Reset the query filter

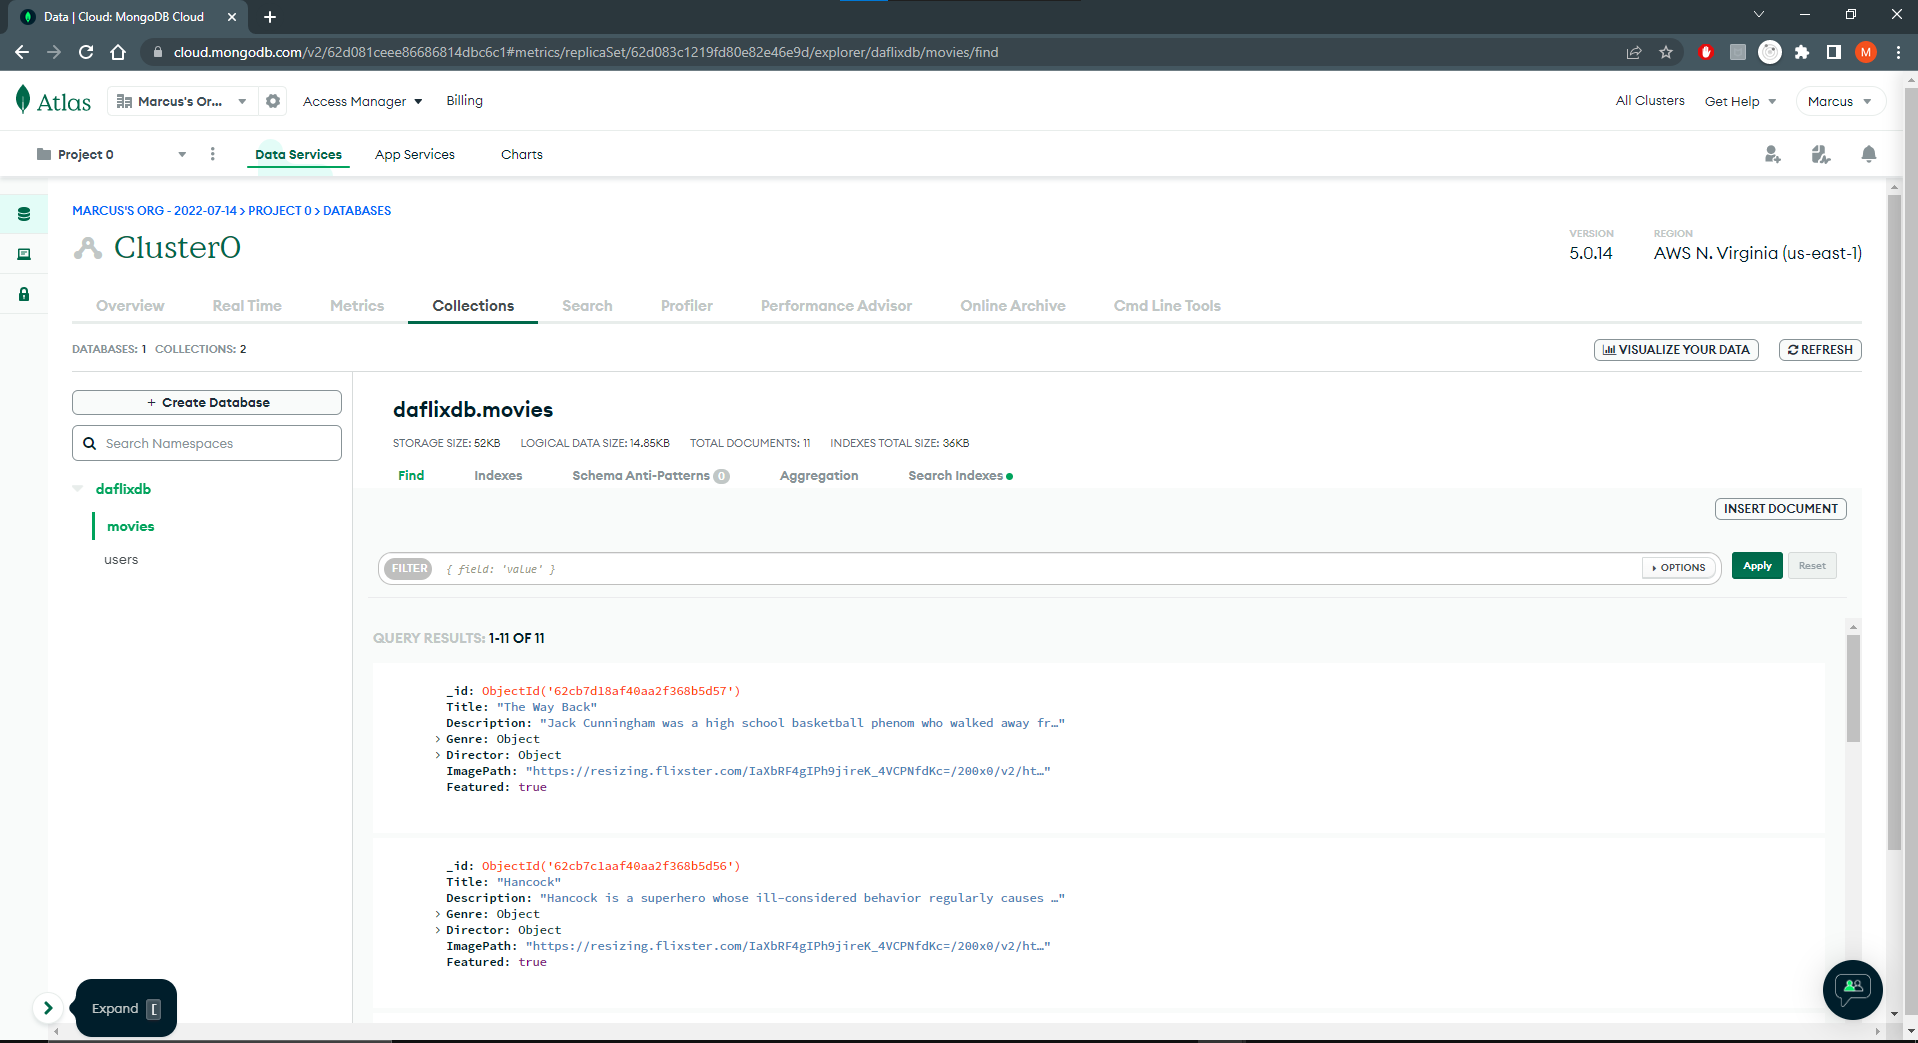(1812, 566)
